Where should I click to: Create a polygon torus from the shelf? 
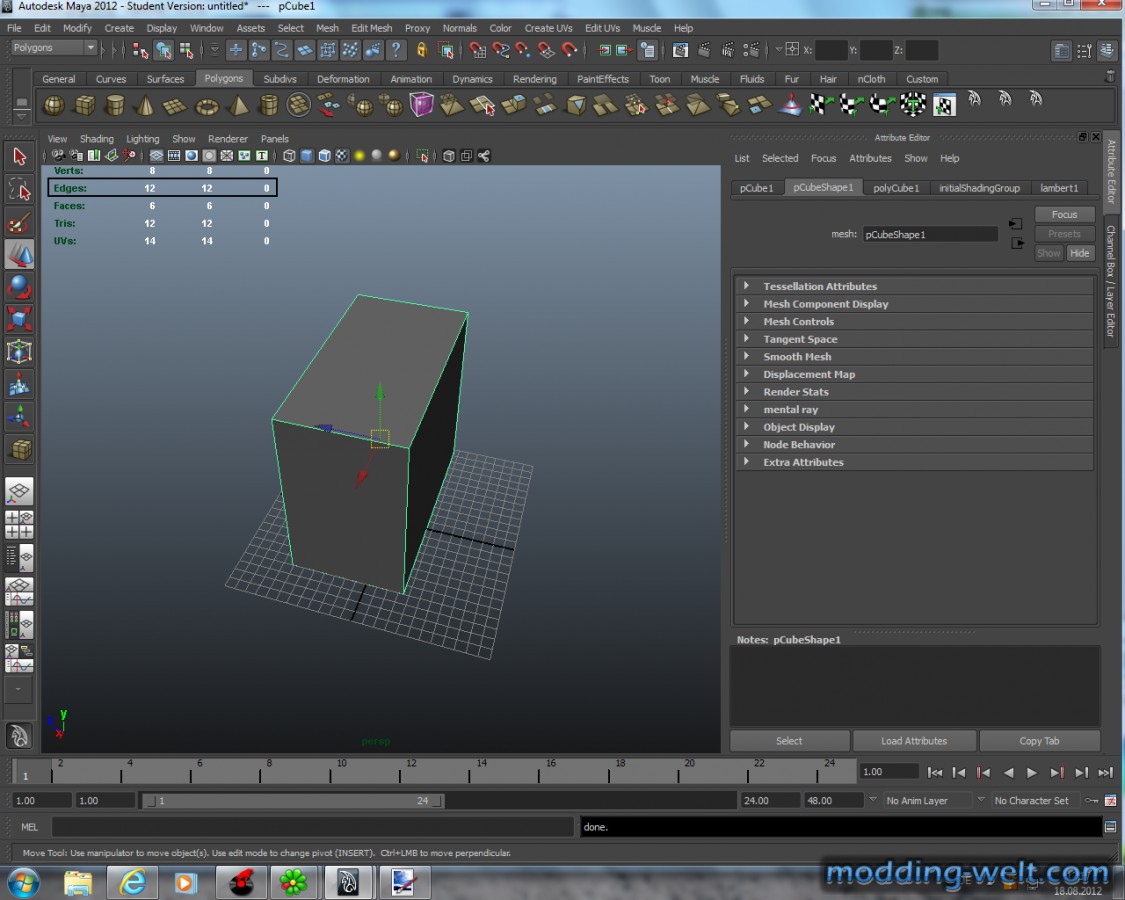207,106
